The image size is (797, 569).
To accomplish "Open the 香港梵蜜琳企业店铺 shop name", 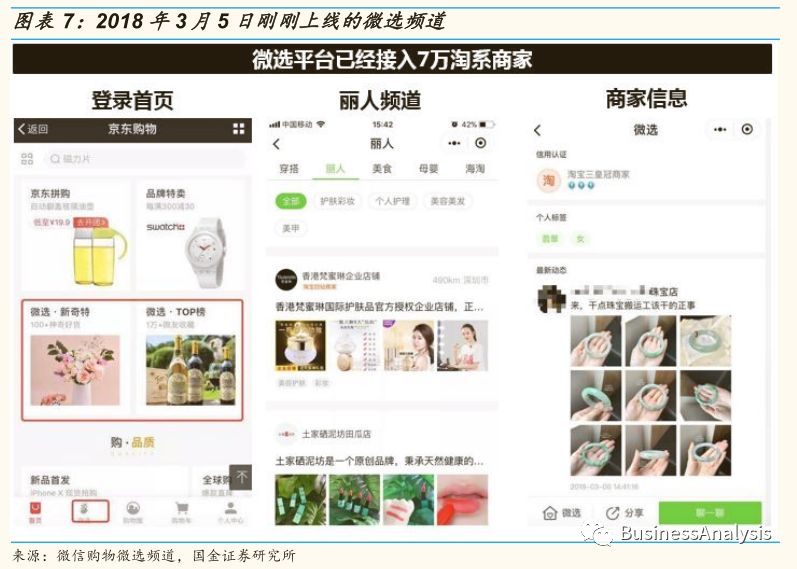I will (341, 276).
